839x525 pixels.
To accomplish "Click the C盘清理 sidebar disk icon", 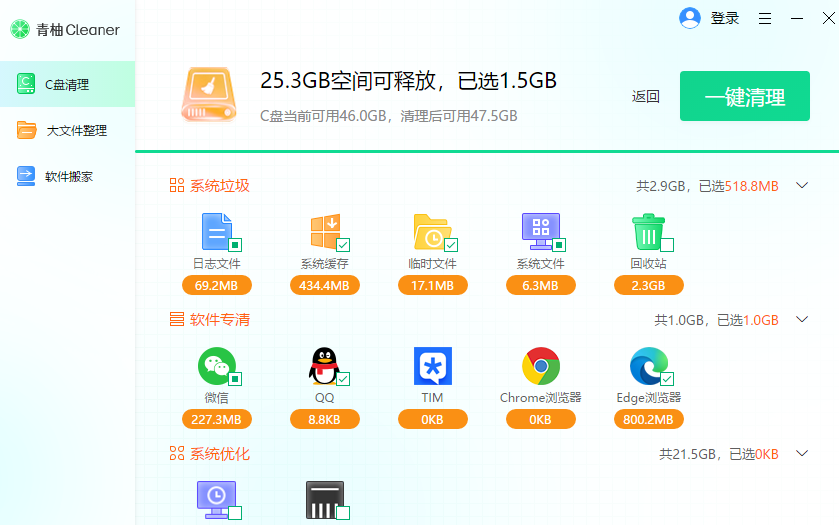I will pyautogui.click(x=26, y=84).
